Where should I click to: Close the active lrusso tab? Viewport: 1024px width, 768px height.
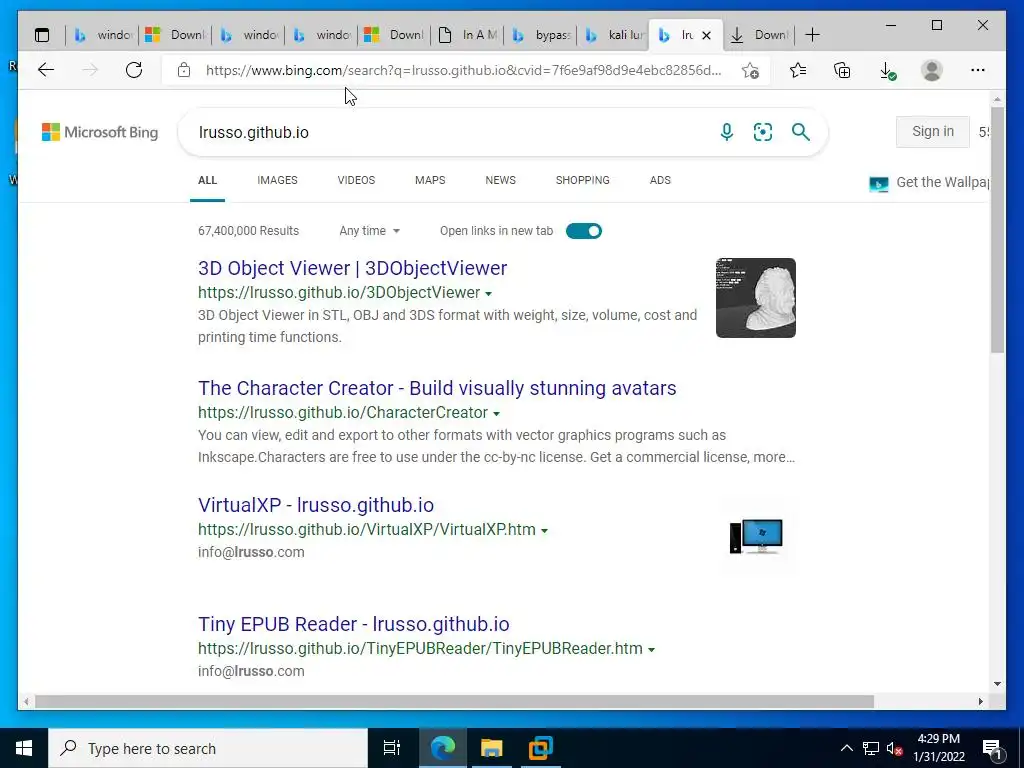tap(706, 35)
